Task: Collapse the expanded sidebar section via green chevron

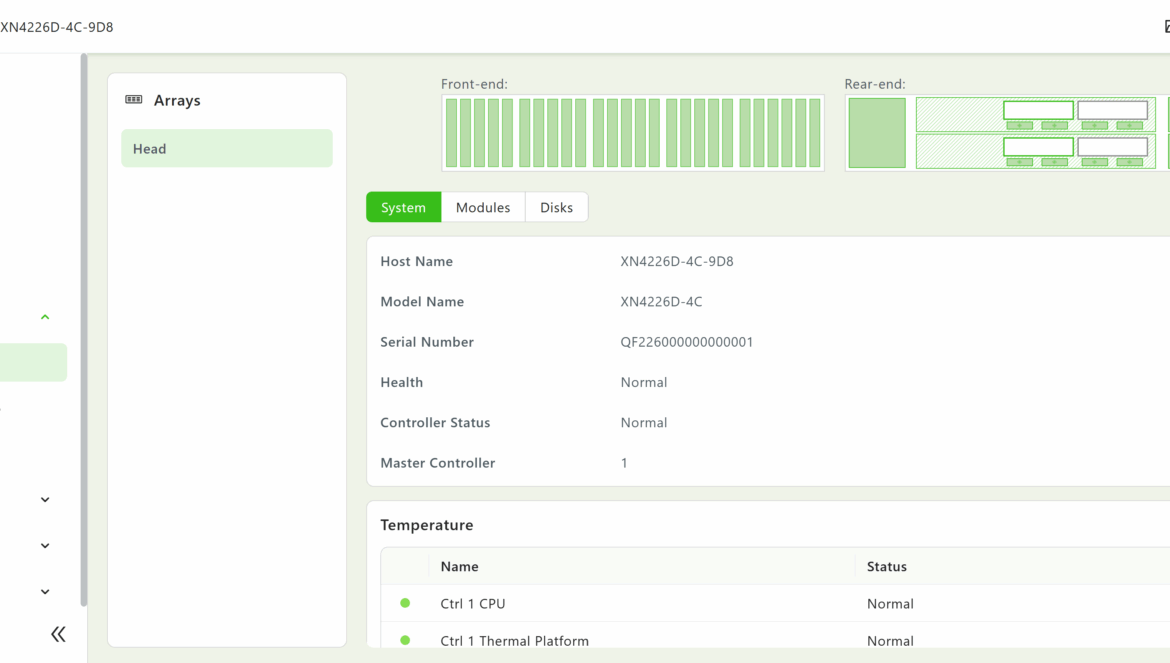Action: (x=45, y=317)
